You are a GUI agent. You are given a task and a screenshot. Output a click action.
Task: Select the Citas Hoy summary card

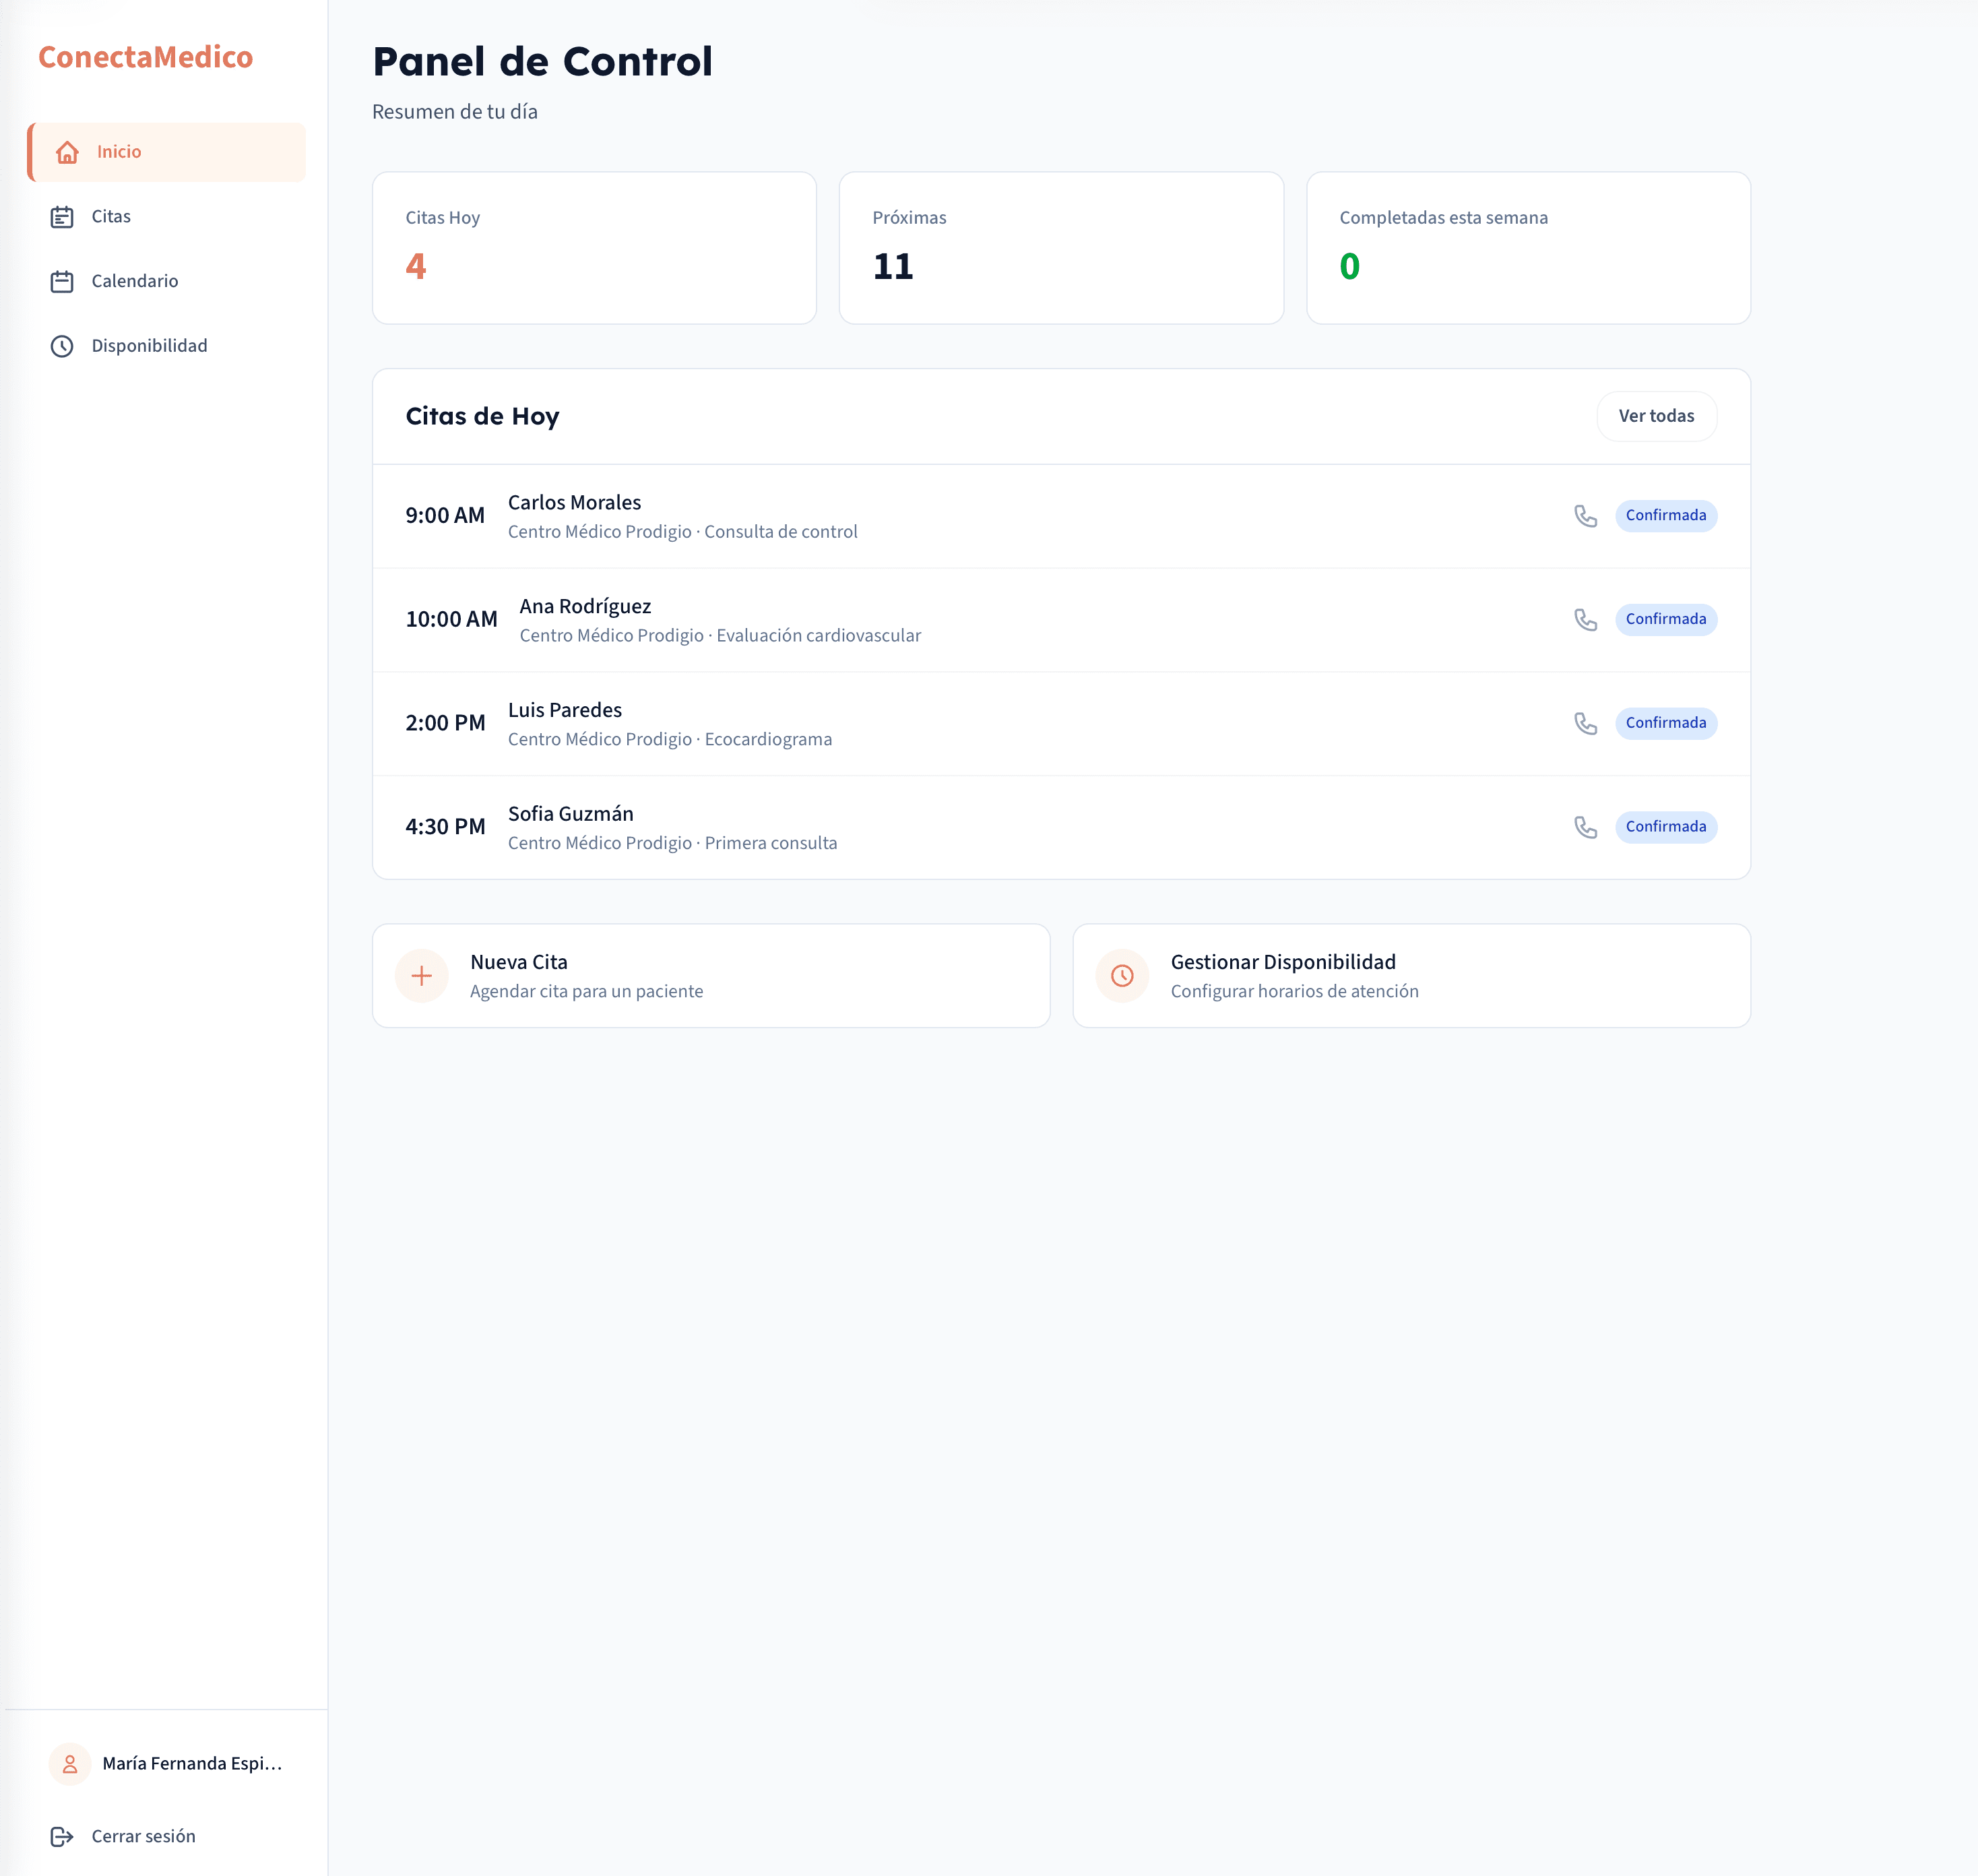point(594,248)
